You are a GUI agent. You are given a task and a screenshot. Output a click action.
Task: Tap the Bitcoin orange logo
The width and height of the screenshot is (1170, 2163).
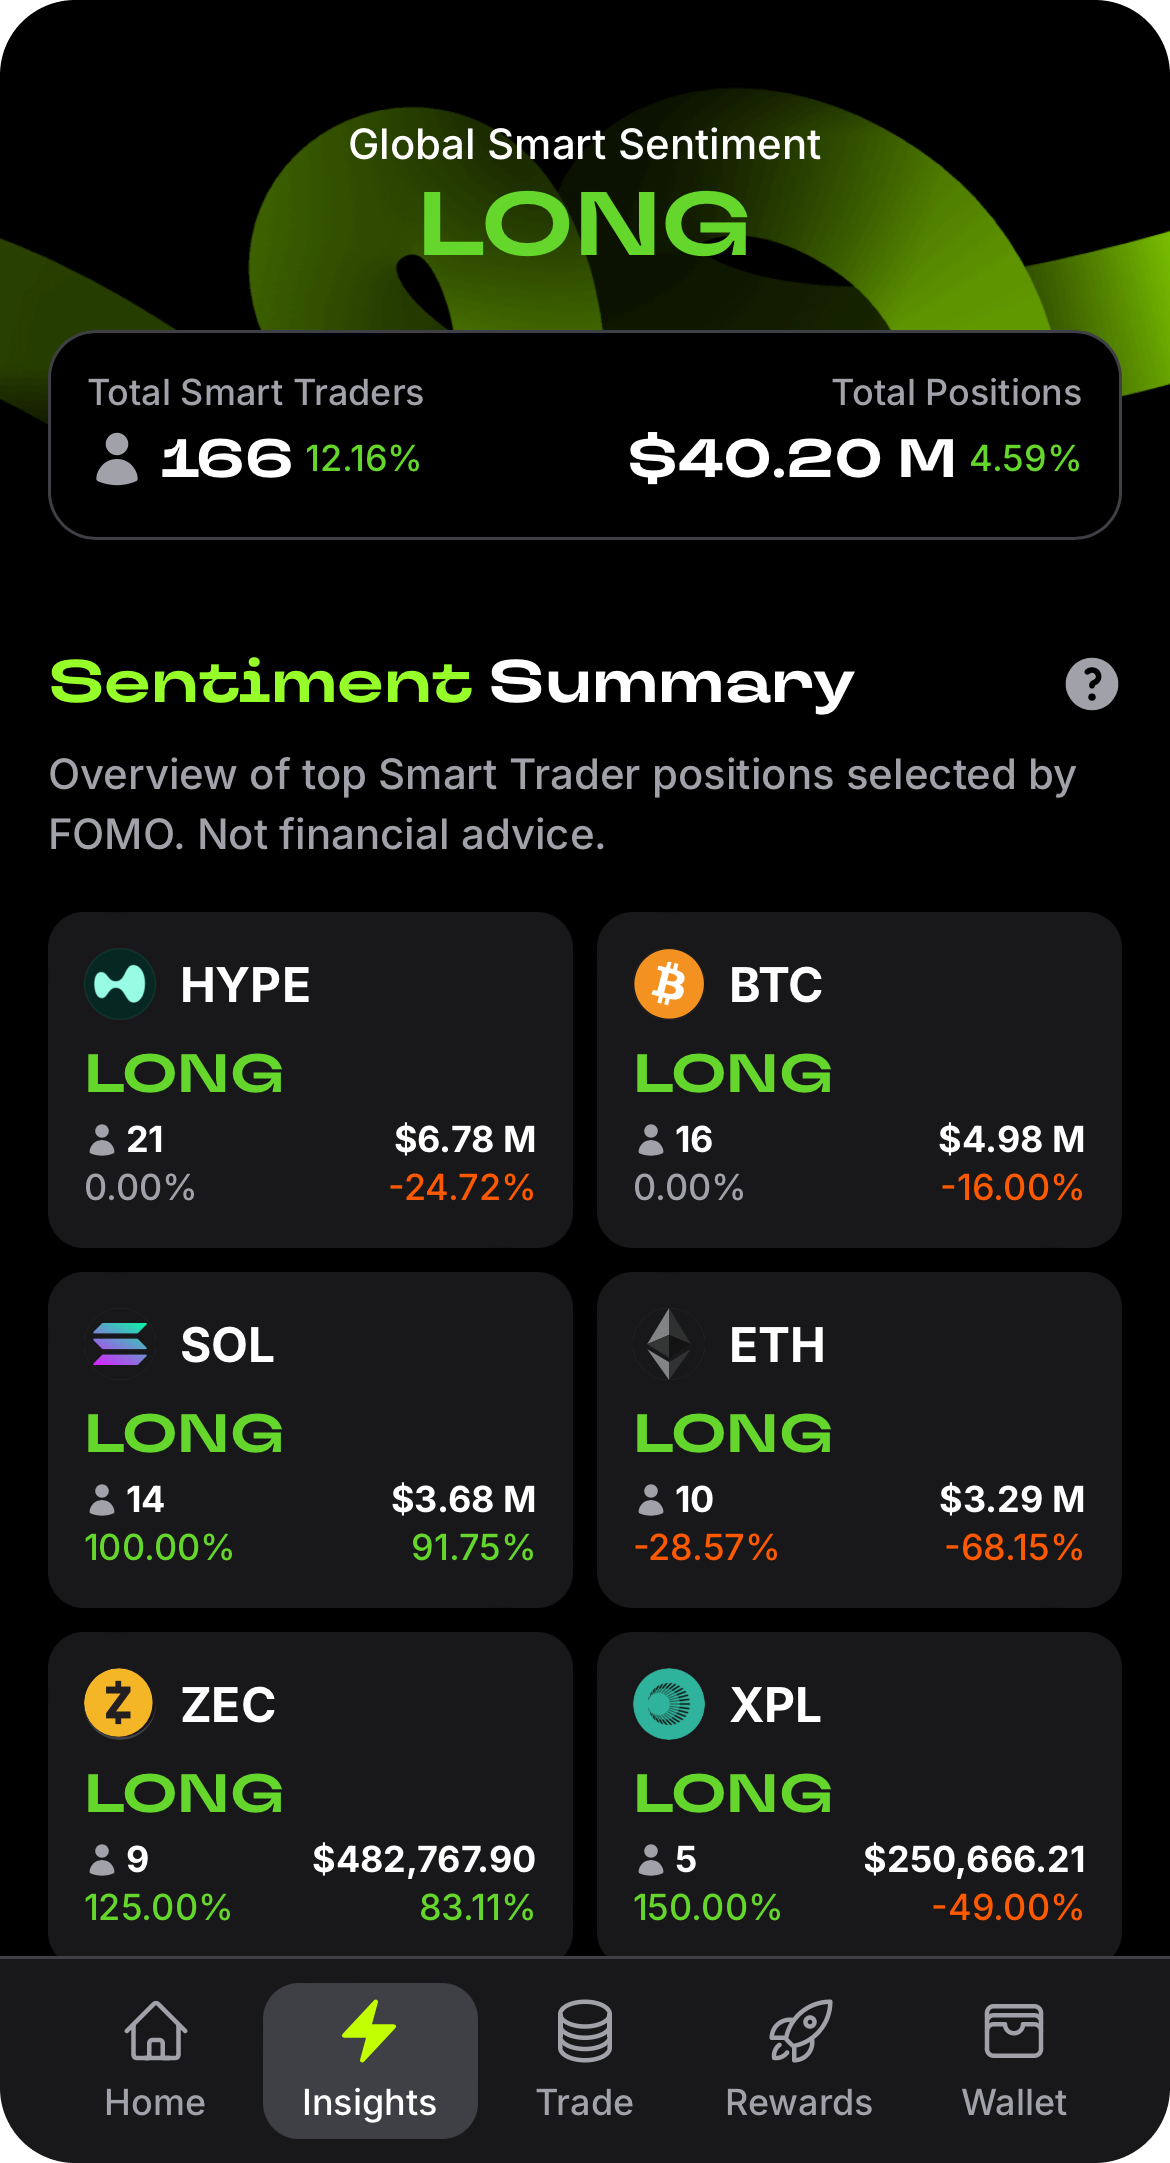click(669, 984)
